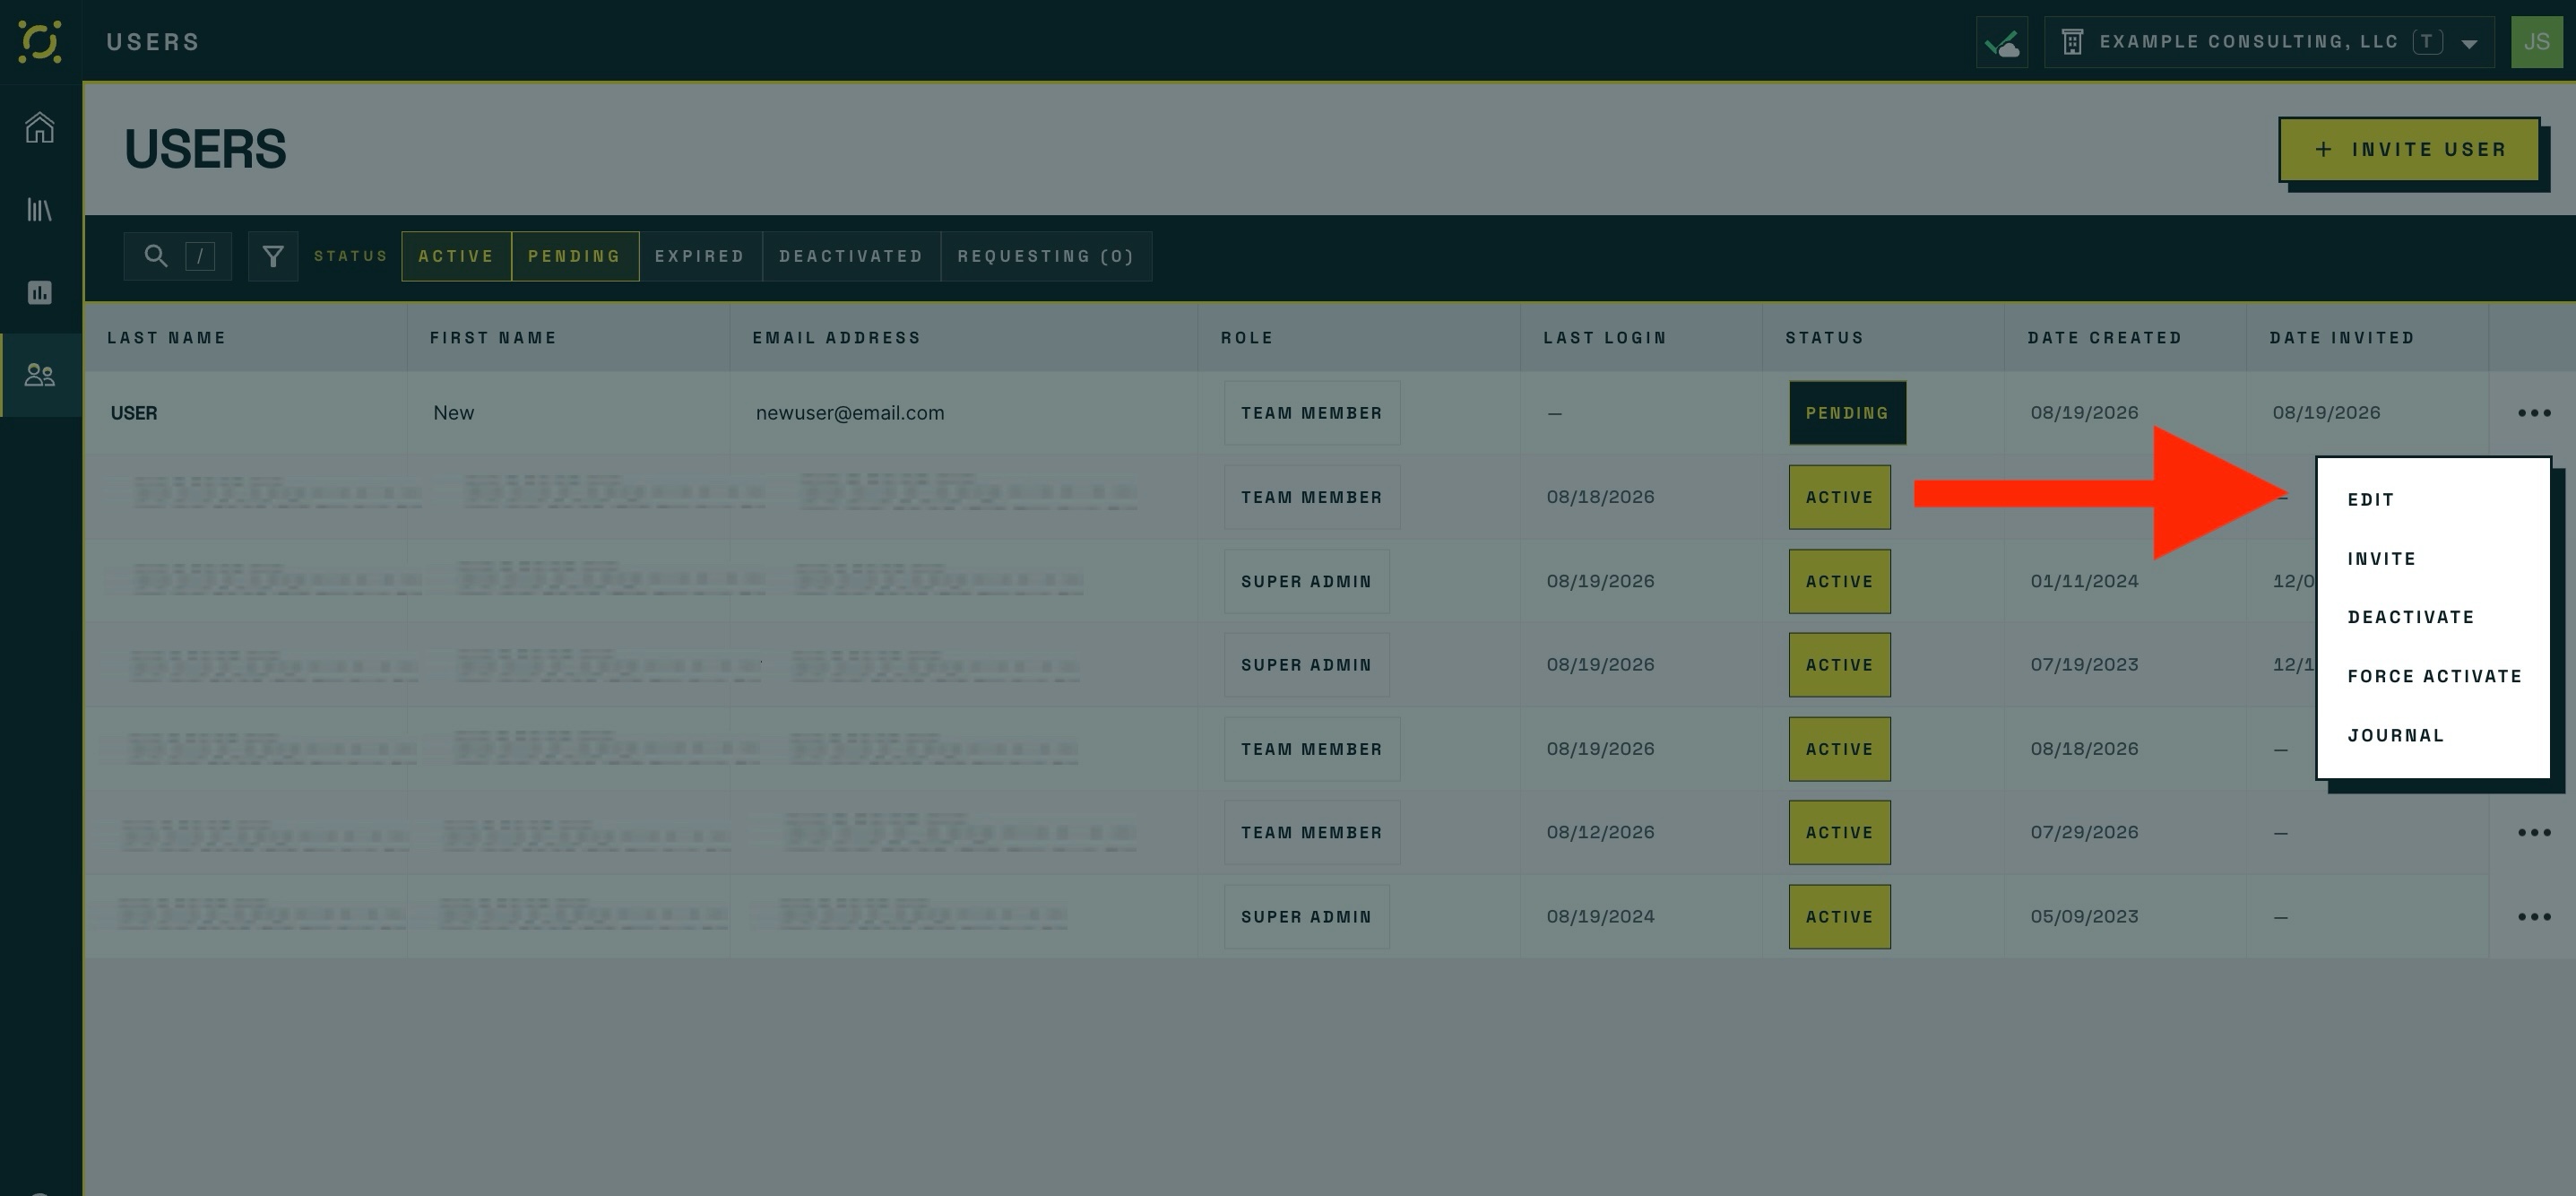Click Super Admin role in 01/11/2024 row

(x=1306, y=581)
